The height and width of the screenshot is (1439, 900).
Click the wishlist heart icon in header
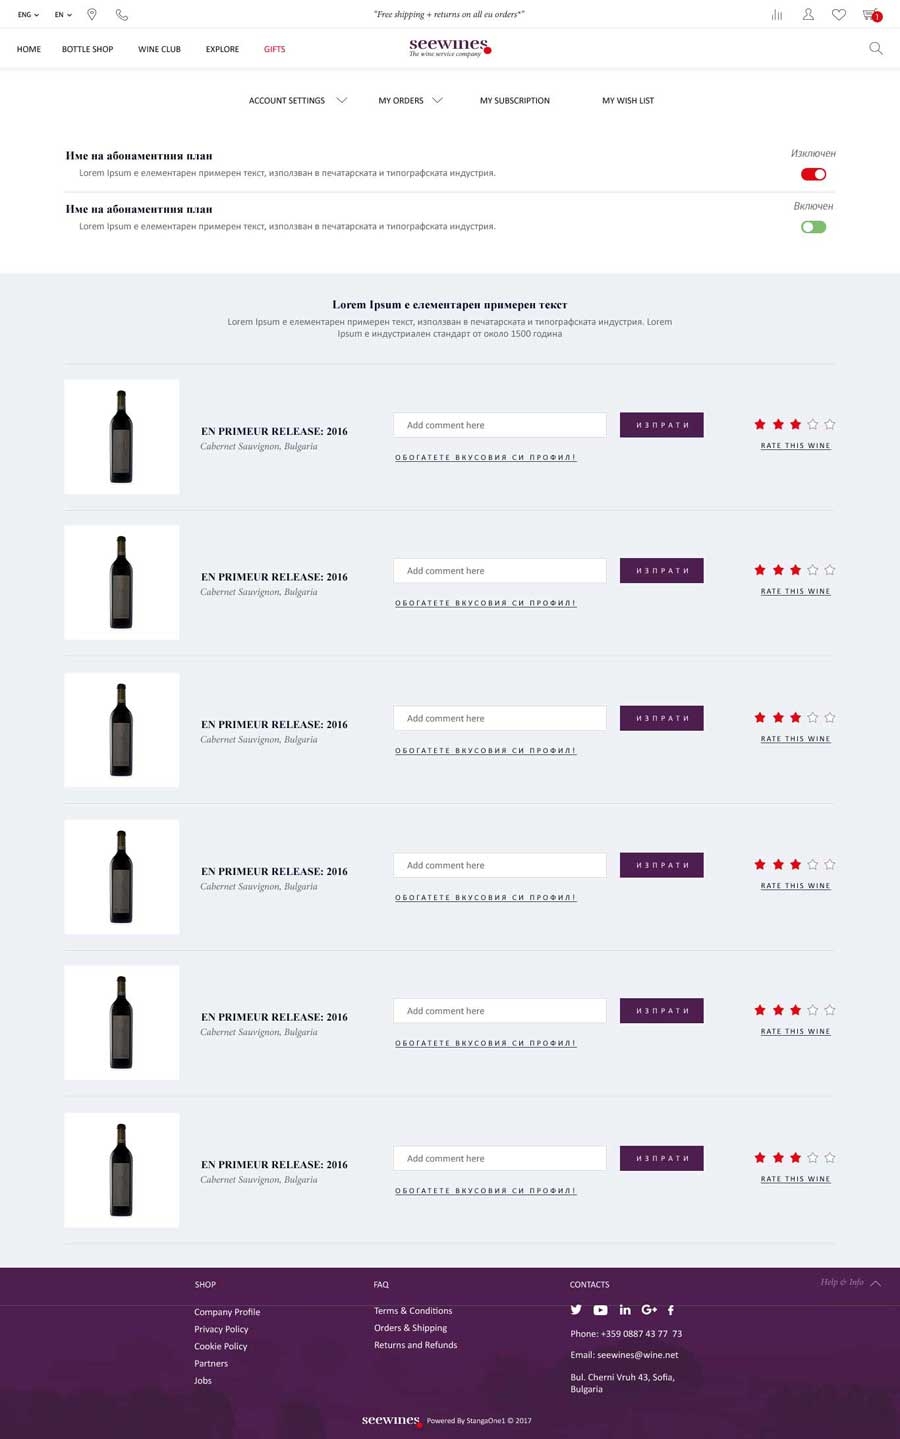pos(839,15)
